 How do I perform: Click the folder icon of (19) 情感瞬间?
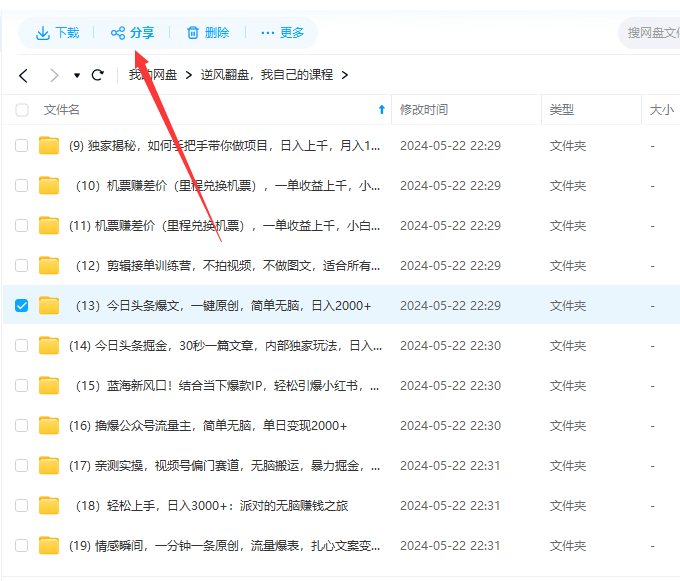[49, 545]
